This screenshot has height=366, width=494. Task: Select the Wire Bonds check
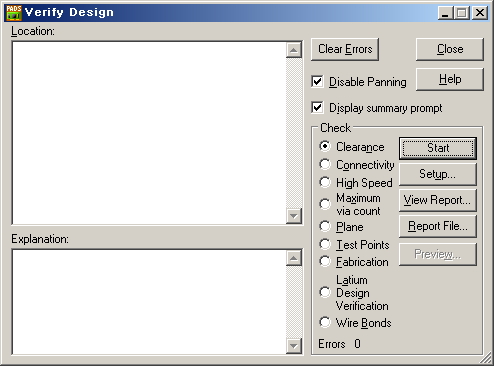[x=325, y=322]
